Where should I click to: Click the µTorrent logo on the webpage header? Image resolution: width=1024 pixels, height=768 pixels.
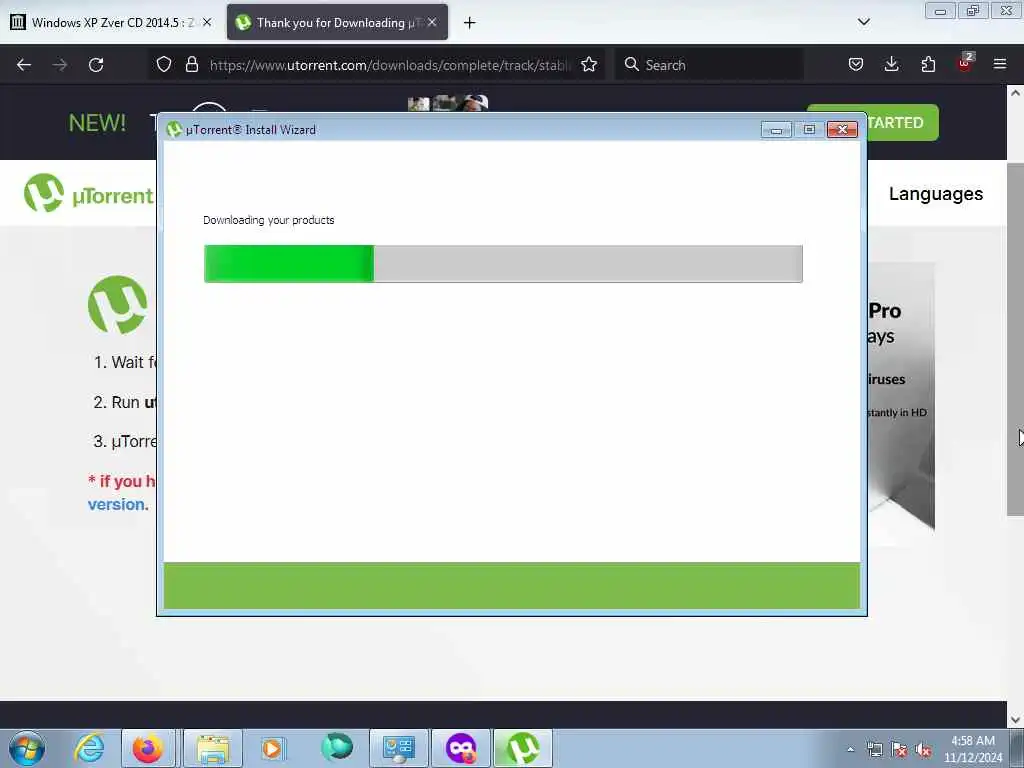point(89,194)
